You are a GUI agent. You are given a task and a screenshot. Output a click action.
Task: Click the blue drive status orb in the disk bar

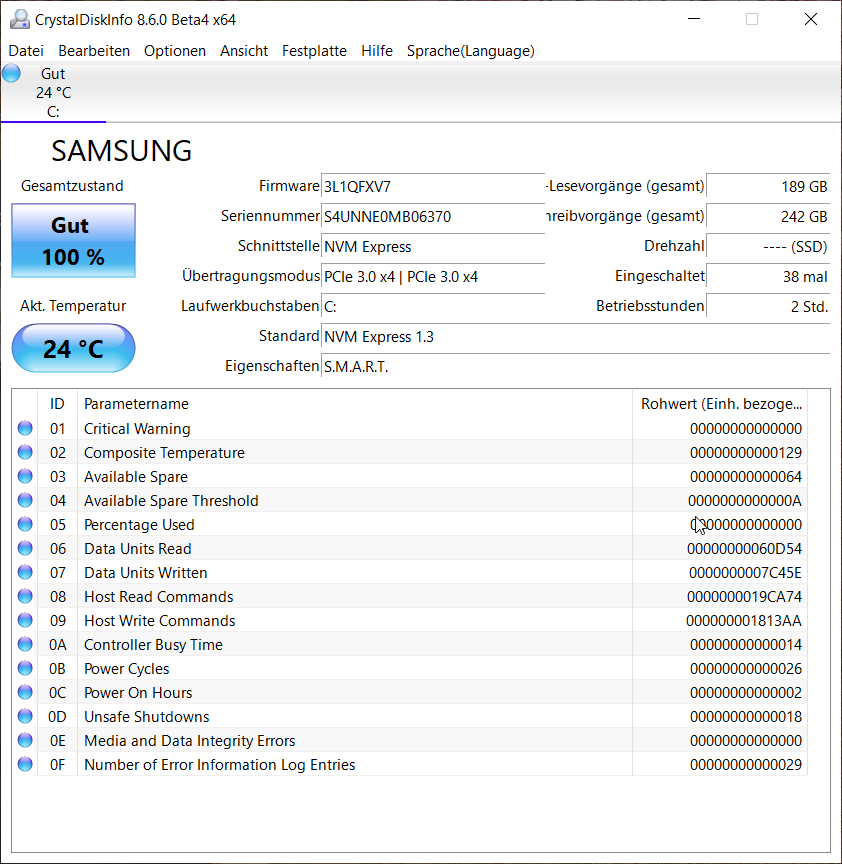(11, 73)
